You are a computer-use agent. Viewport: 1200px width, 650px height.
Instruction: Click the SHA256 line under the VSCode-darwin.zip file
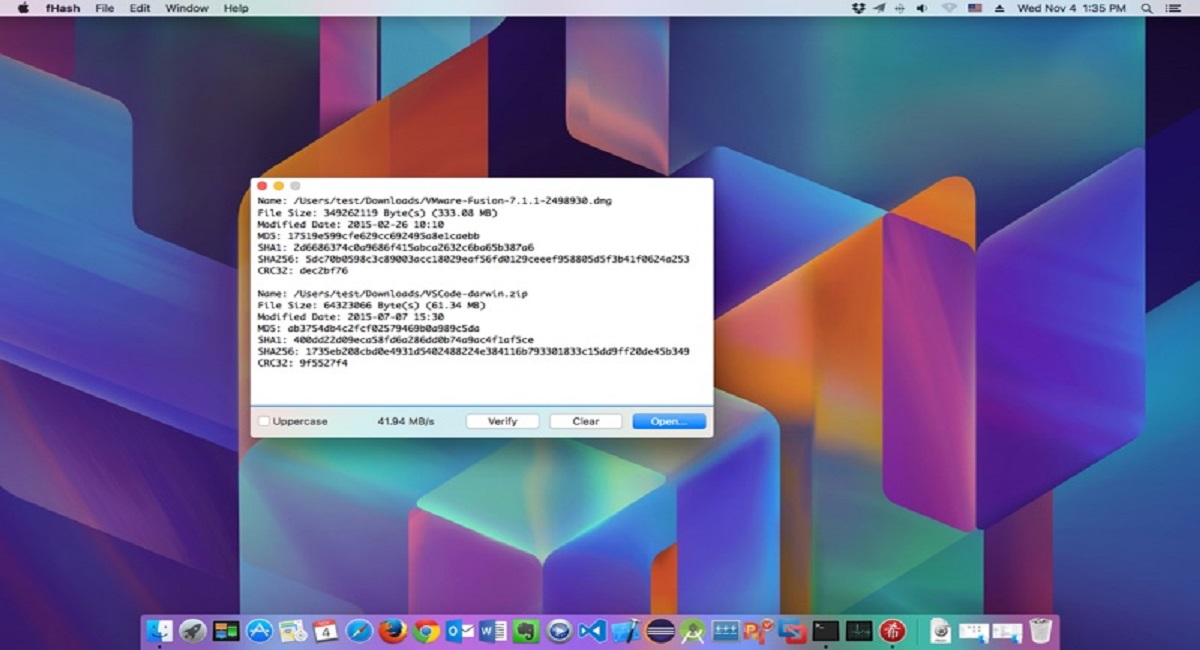[473, 351]
